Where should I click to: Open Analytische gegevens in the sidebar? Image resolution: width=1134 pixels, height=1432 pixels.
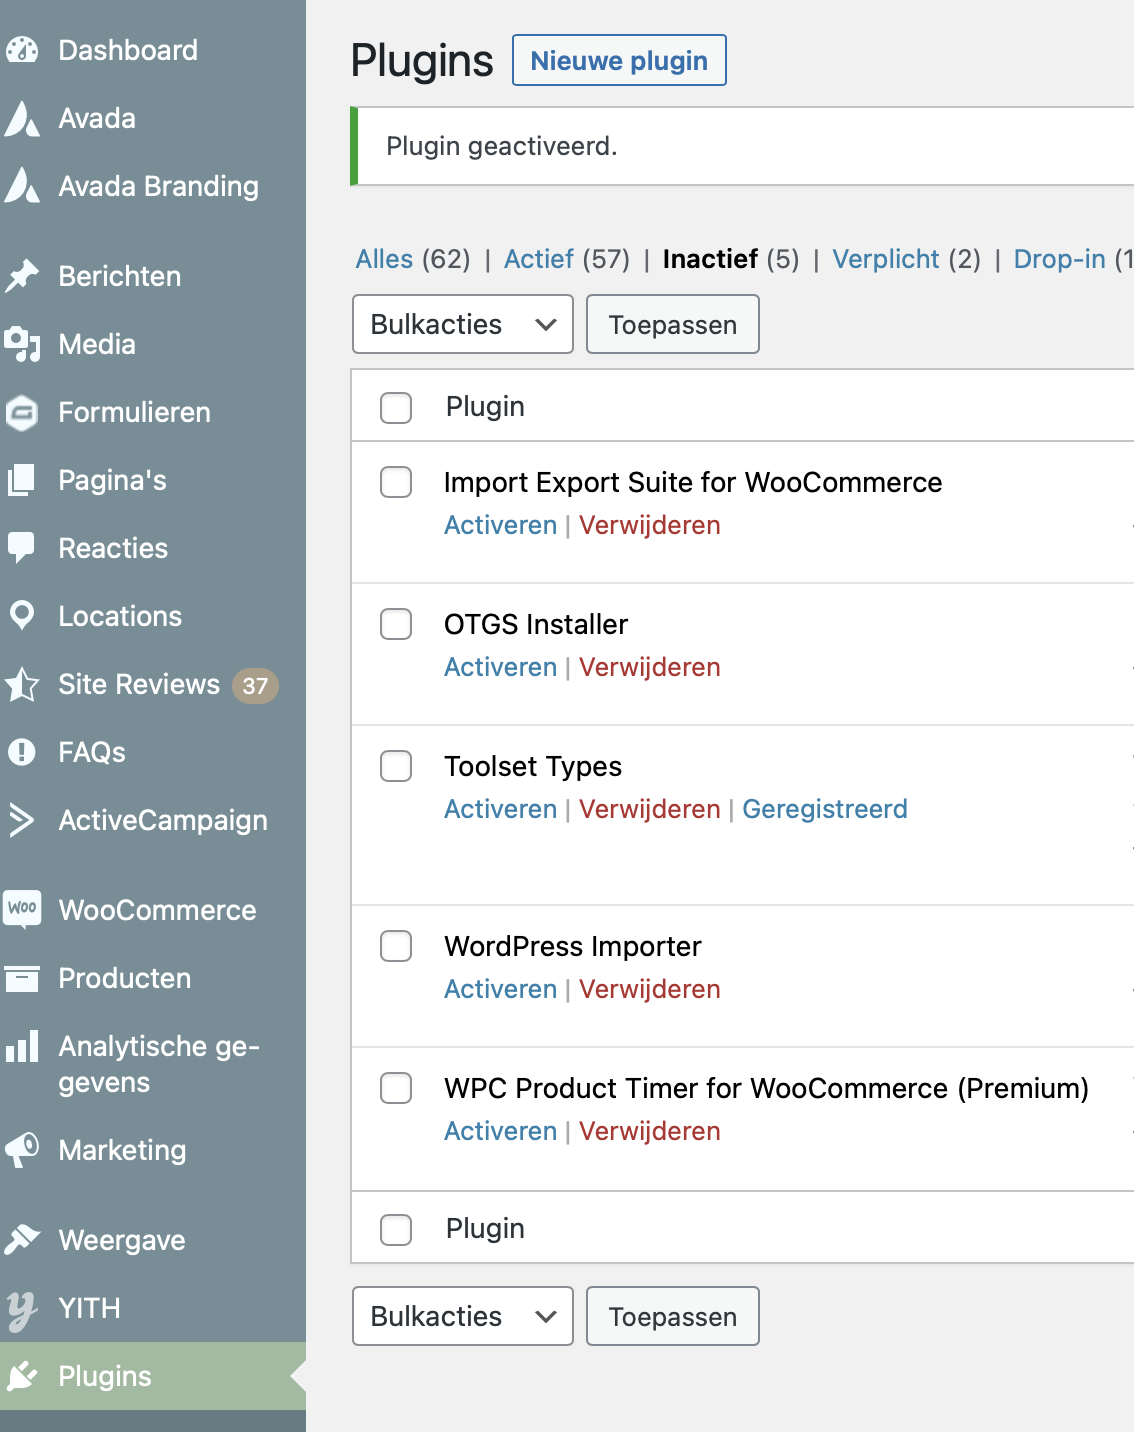coord(158,1064)
